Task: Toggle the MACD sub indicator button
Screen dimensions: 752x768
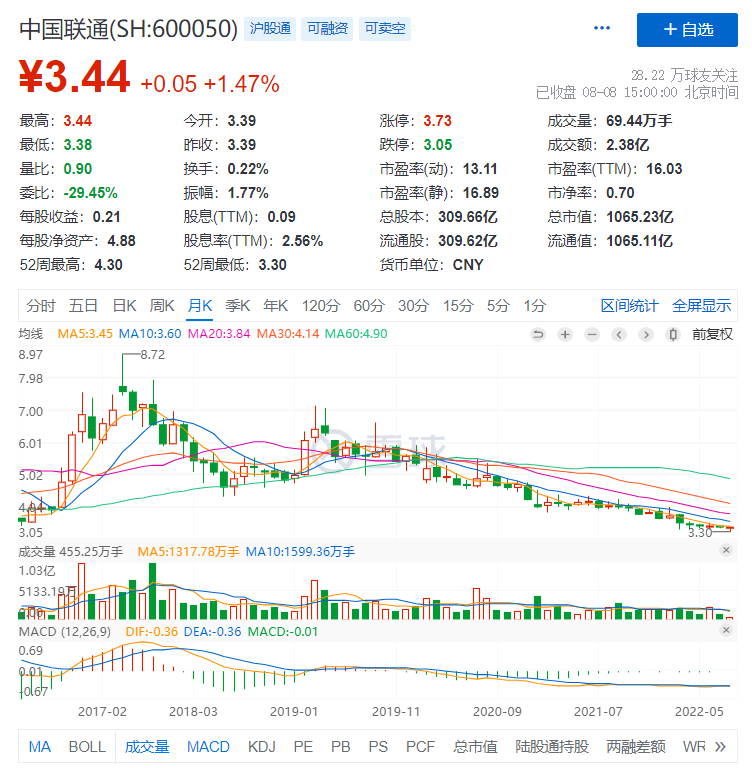Action: pos(208,746)
